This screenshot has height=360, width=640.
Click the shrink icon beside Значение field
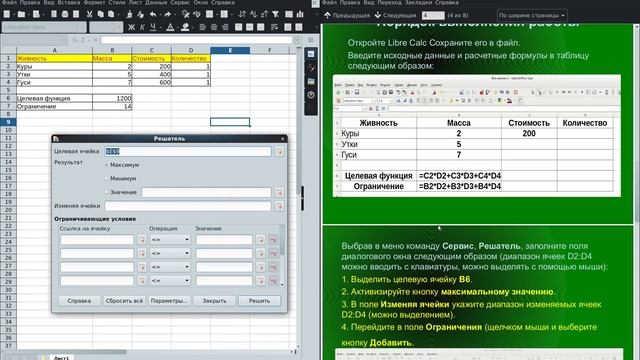pos(279,192)
